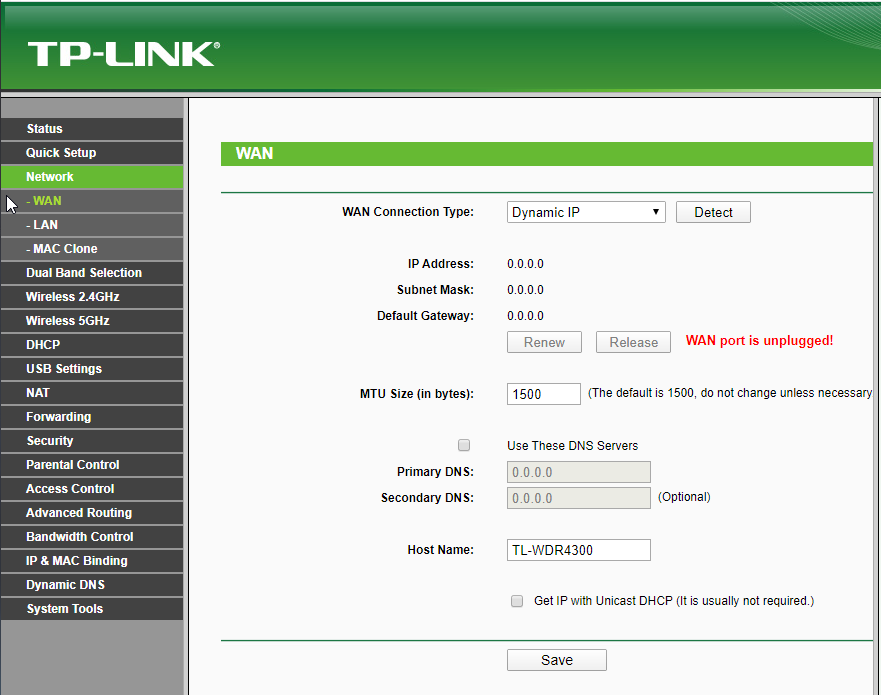Open the NAT menu item
Image resolution: width=881 pixels, height=695 pixels.
pos(92,393)
